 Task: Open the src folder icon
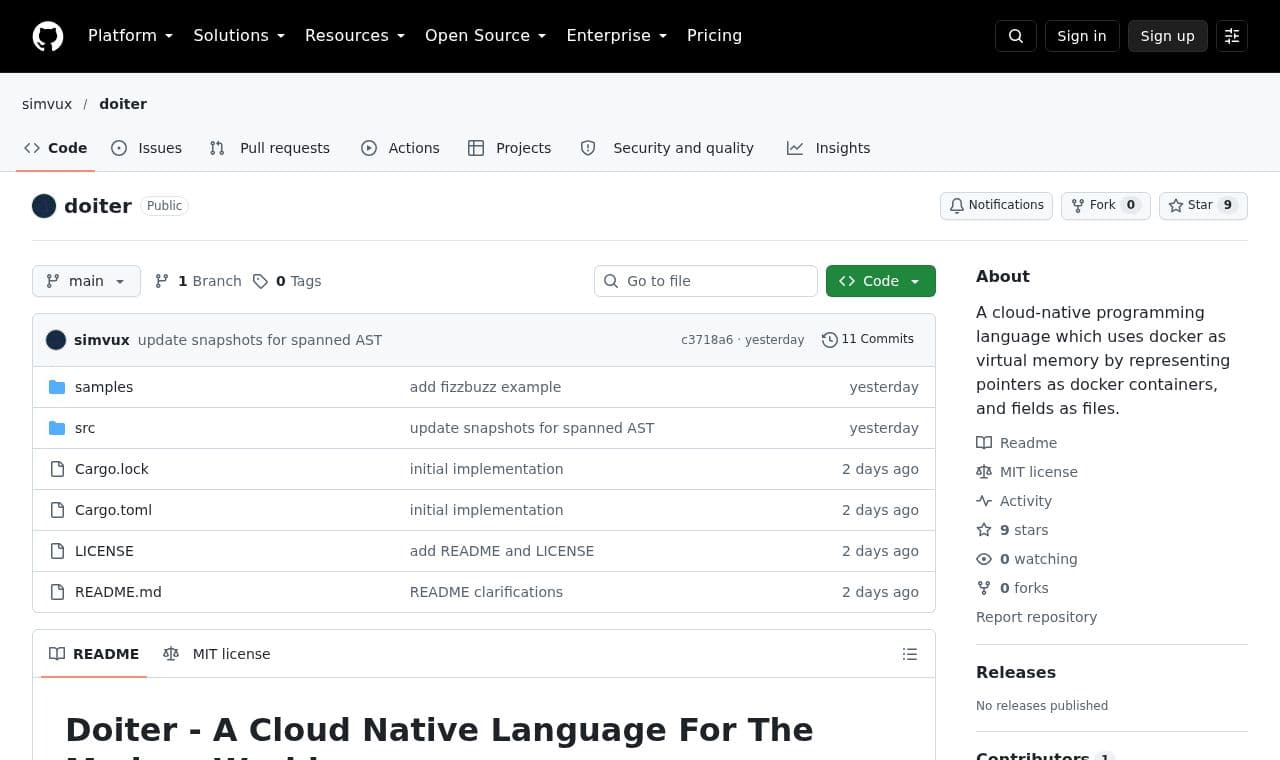click(x=57, y=428)
